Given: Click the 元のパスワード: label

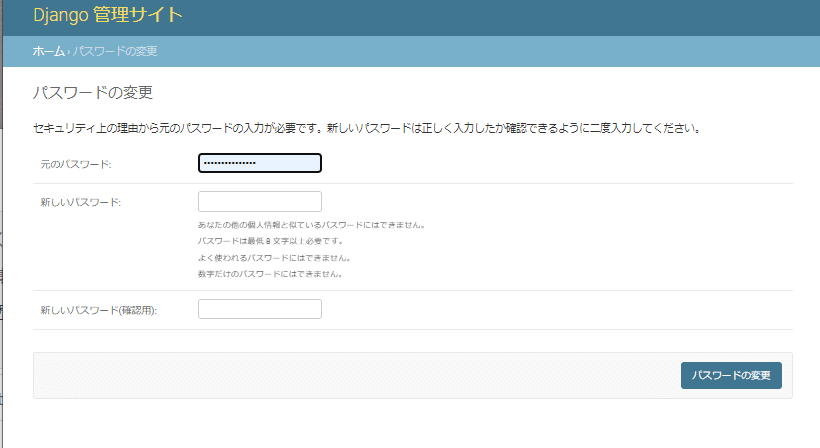Looking at the screenshot, I should tap(76, 164).
